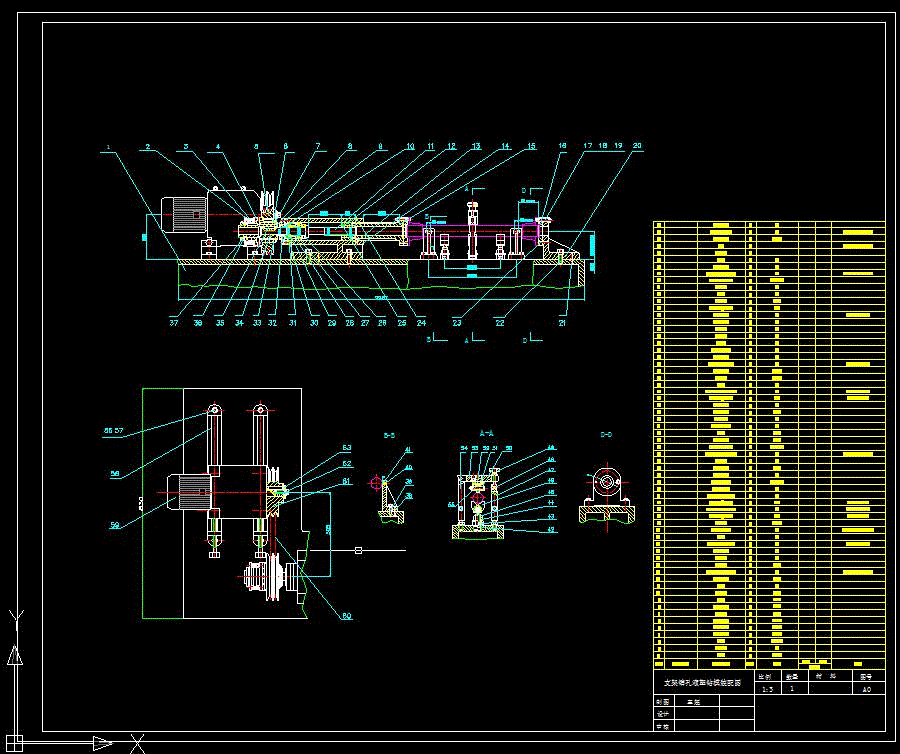Pick part number 41 in the B-B section
This screenshot has width=900, height=754.
pyautogui.click(x=409, y=450)
